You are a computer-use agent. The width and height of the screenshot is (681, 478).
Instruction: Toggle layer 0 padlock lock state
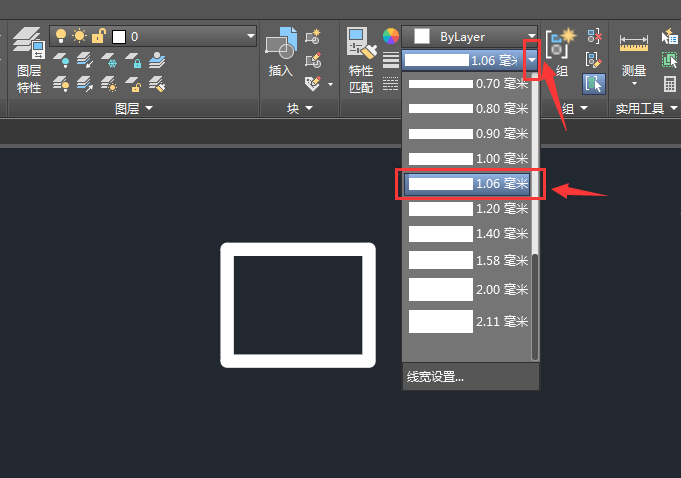tap(99, 36)
